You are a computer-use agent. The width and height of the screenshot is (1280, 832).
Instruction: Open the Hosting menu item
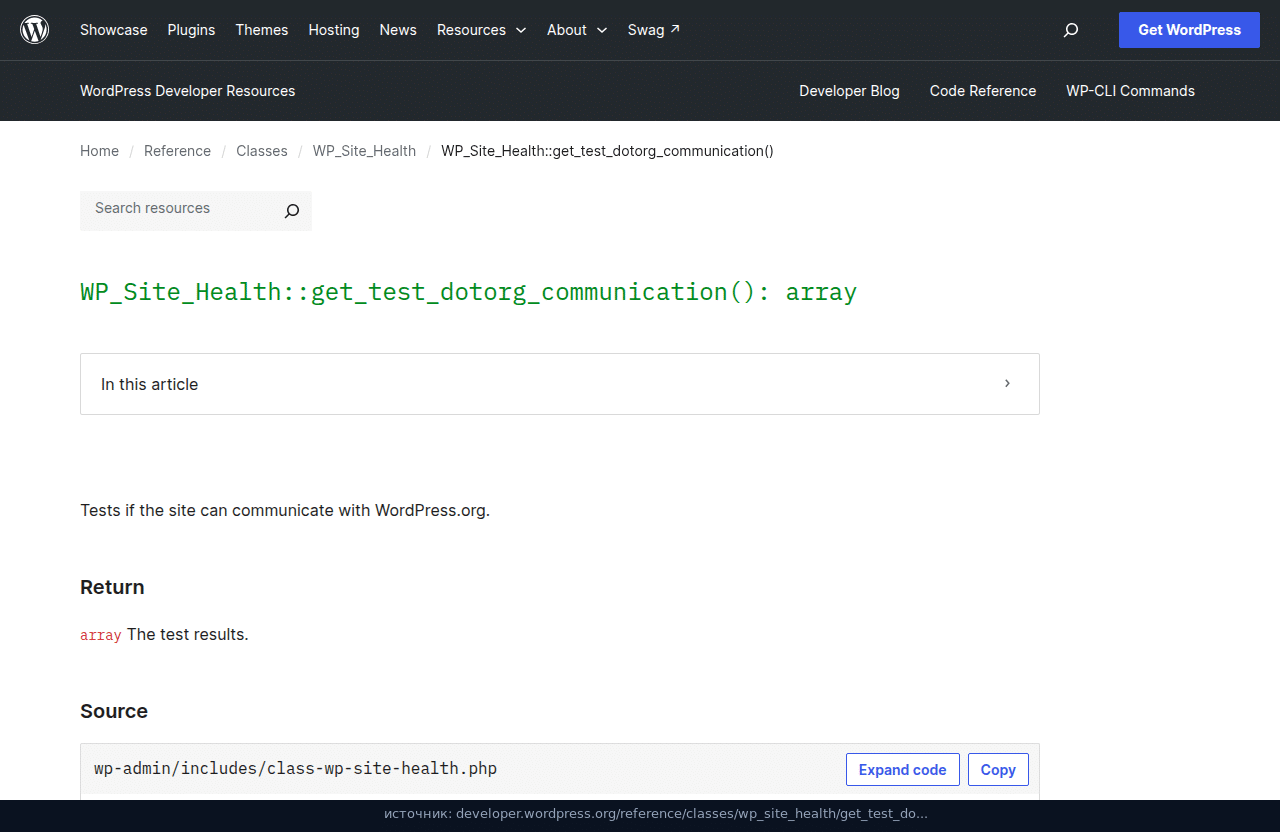[334, 30]
